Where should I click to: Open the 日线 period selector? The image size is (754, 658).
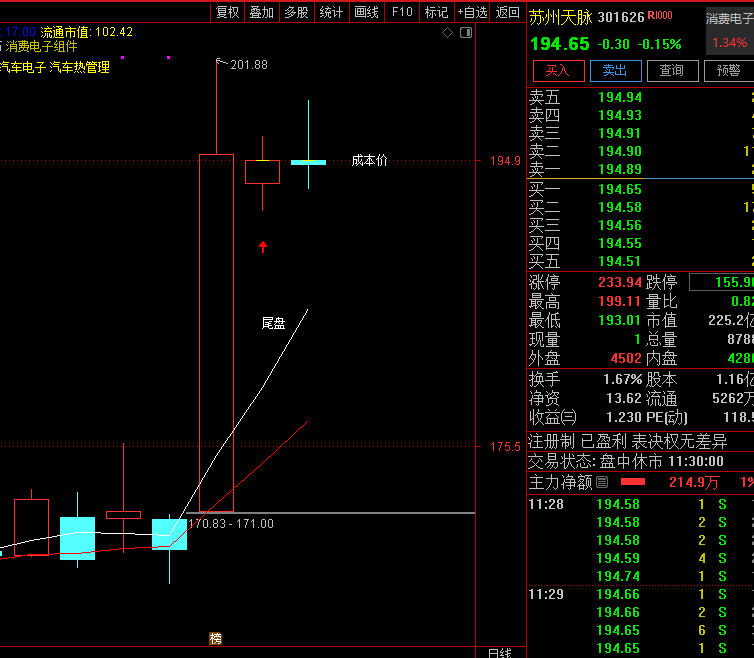[500, 652]
